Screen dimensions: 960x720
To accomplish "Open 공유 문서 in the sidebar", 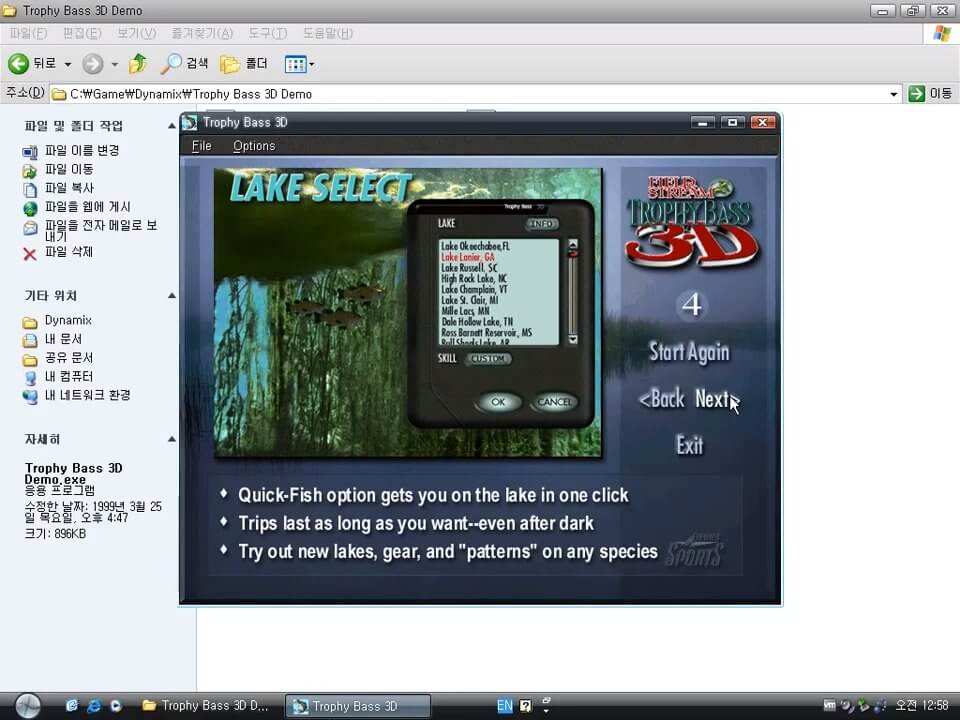I will pos(57,358).
